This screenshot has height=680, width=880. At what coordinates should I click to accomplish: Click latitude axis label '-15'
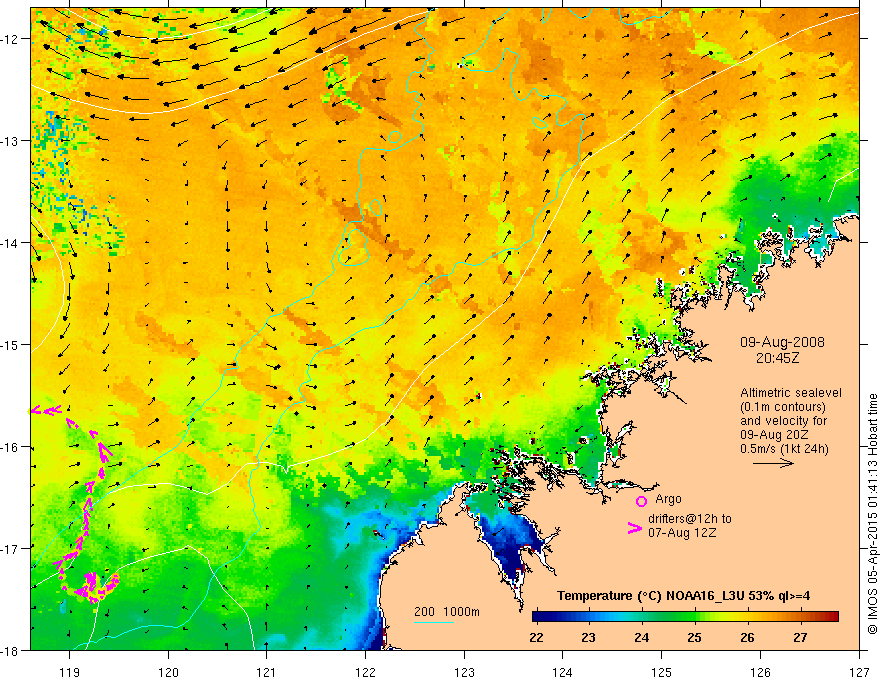tap(11, 344)
